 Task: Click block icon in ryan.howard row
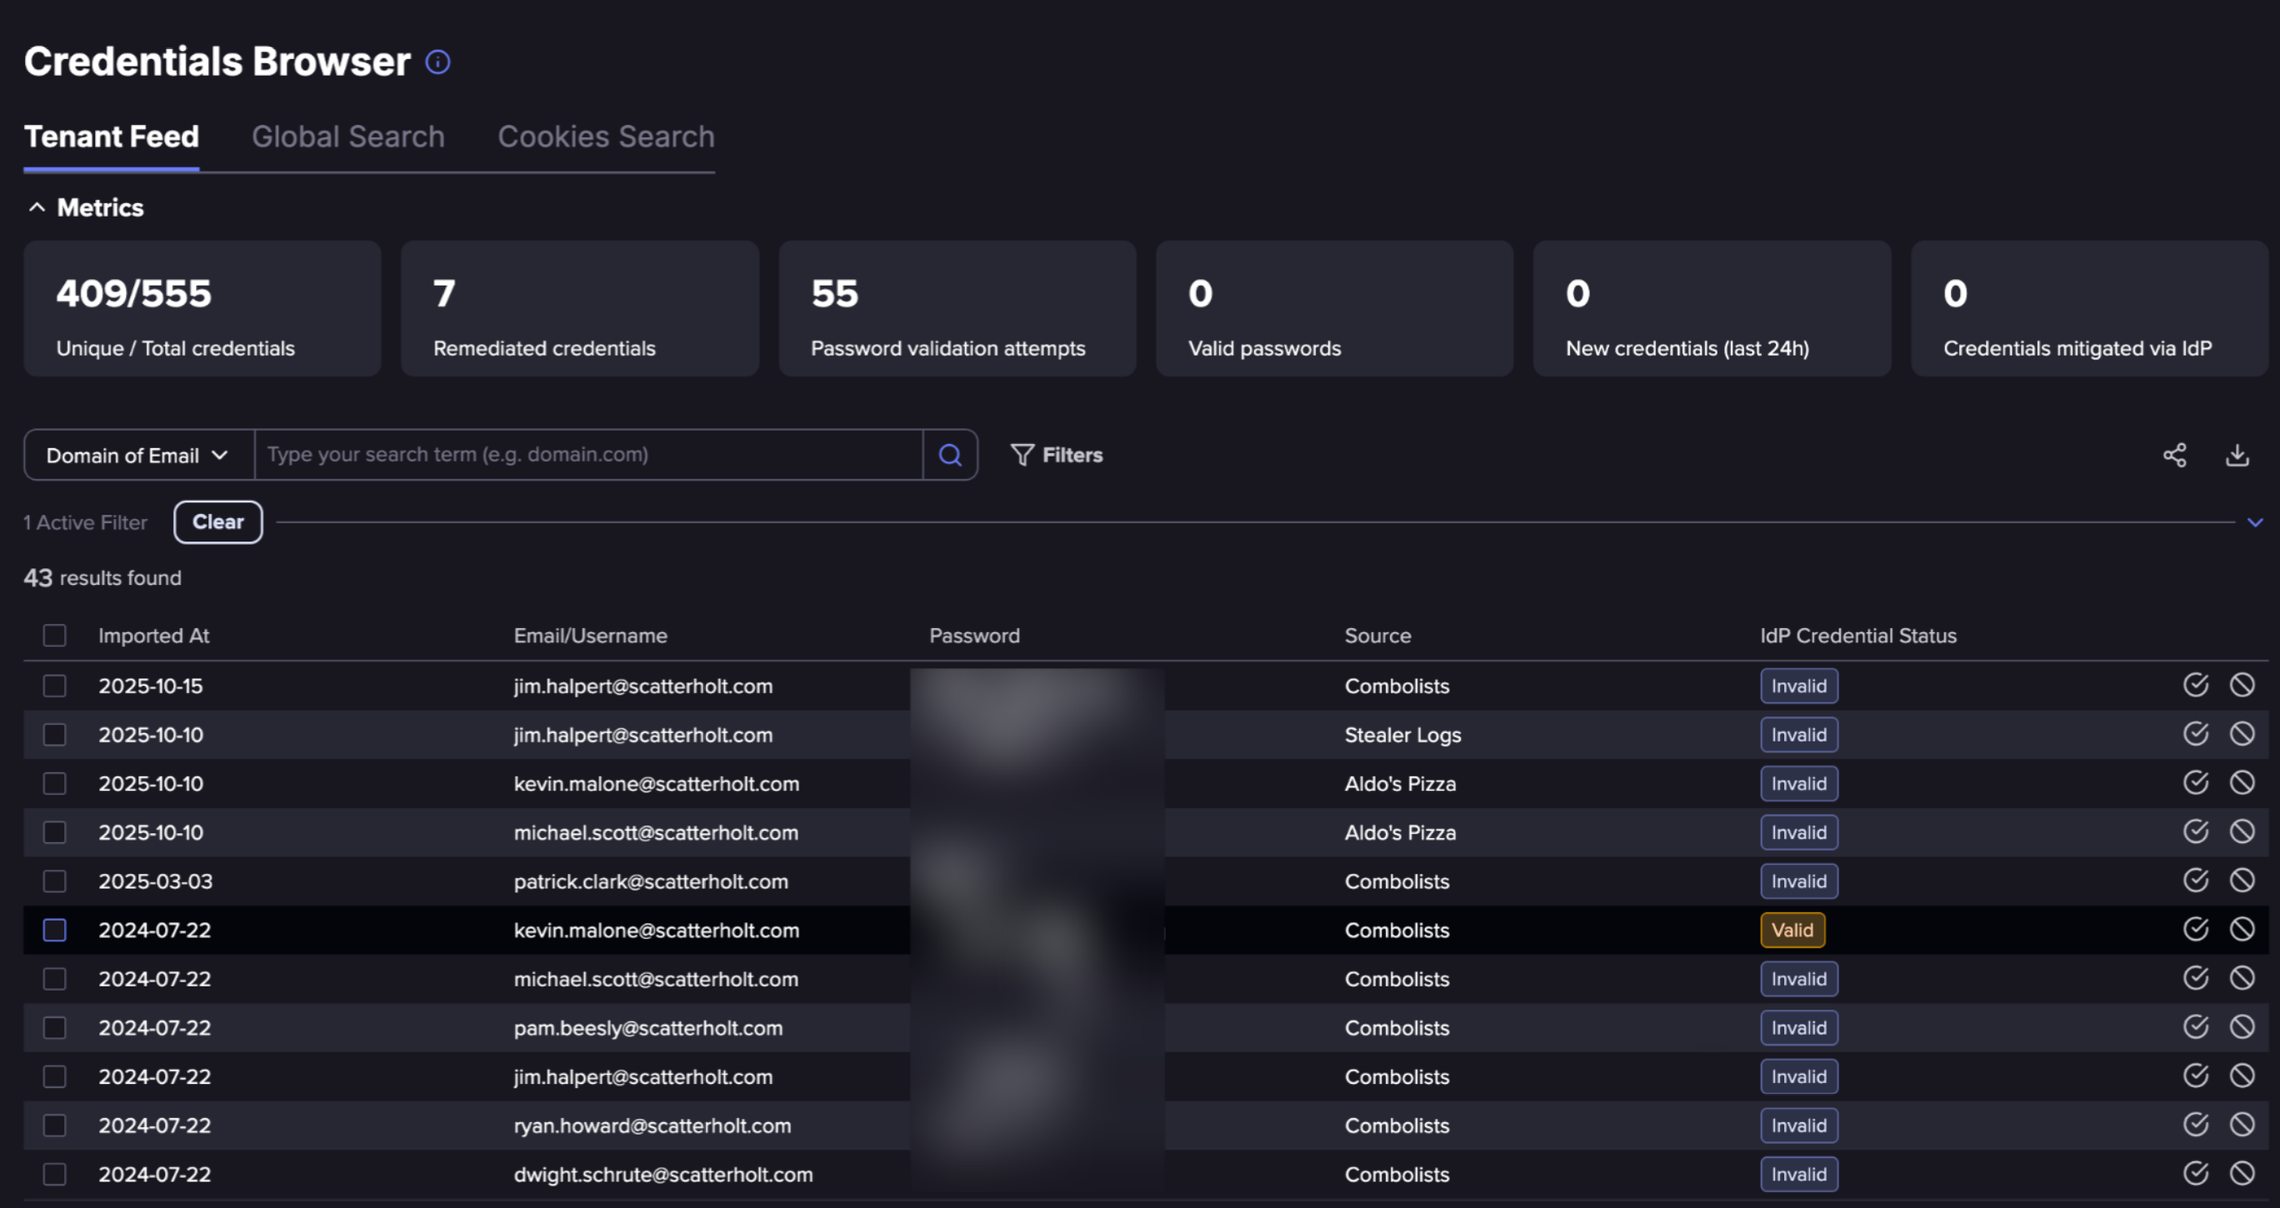coord(2242,1125)
